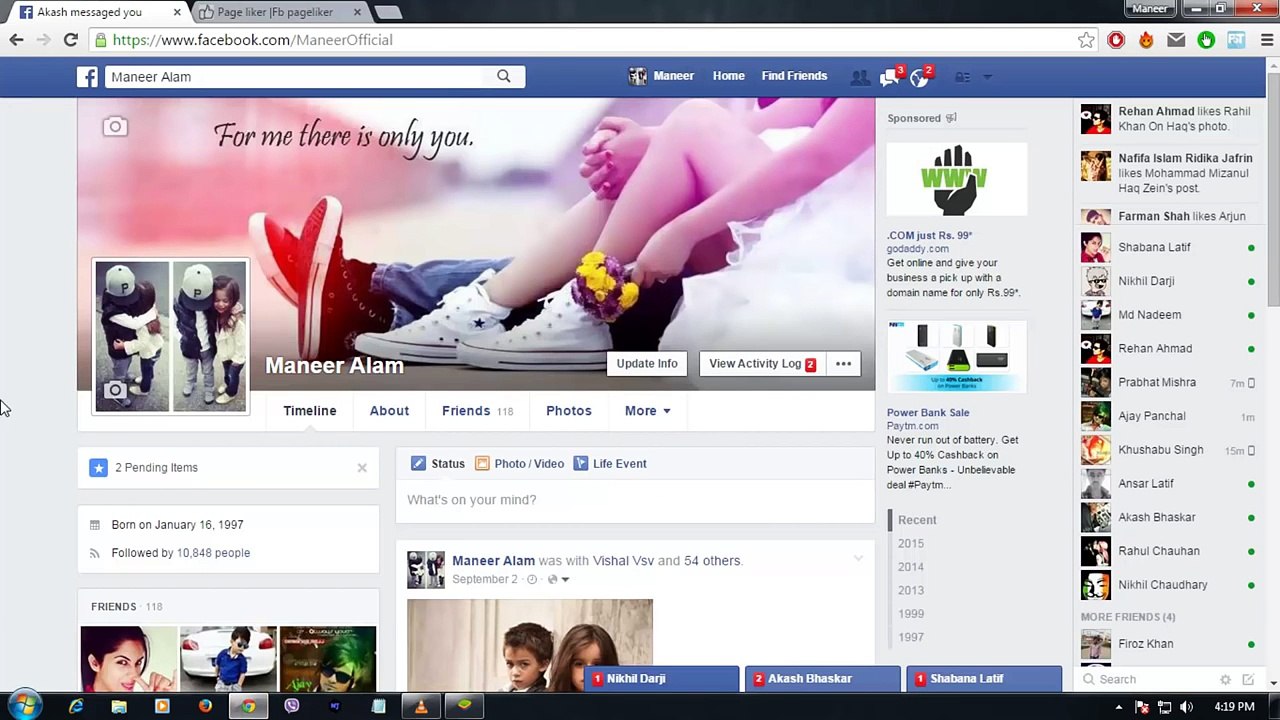This screenshot has height=720, width=1280.
Task: Click the new message compose icon in chat
Action: coord(1248,680)
